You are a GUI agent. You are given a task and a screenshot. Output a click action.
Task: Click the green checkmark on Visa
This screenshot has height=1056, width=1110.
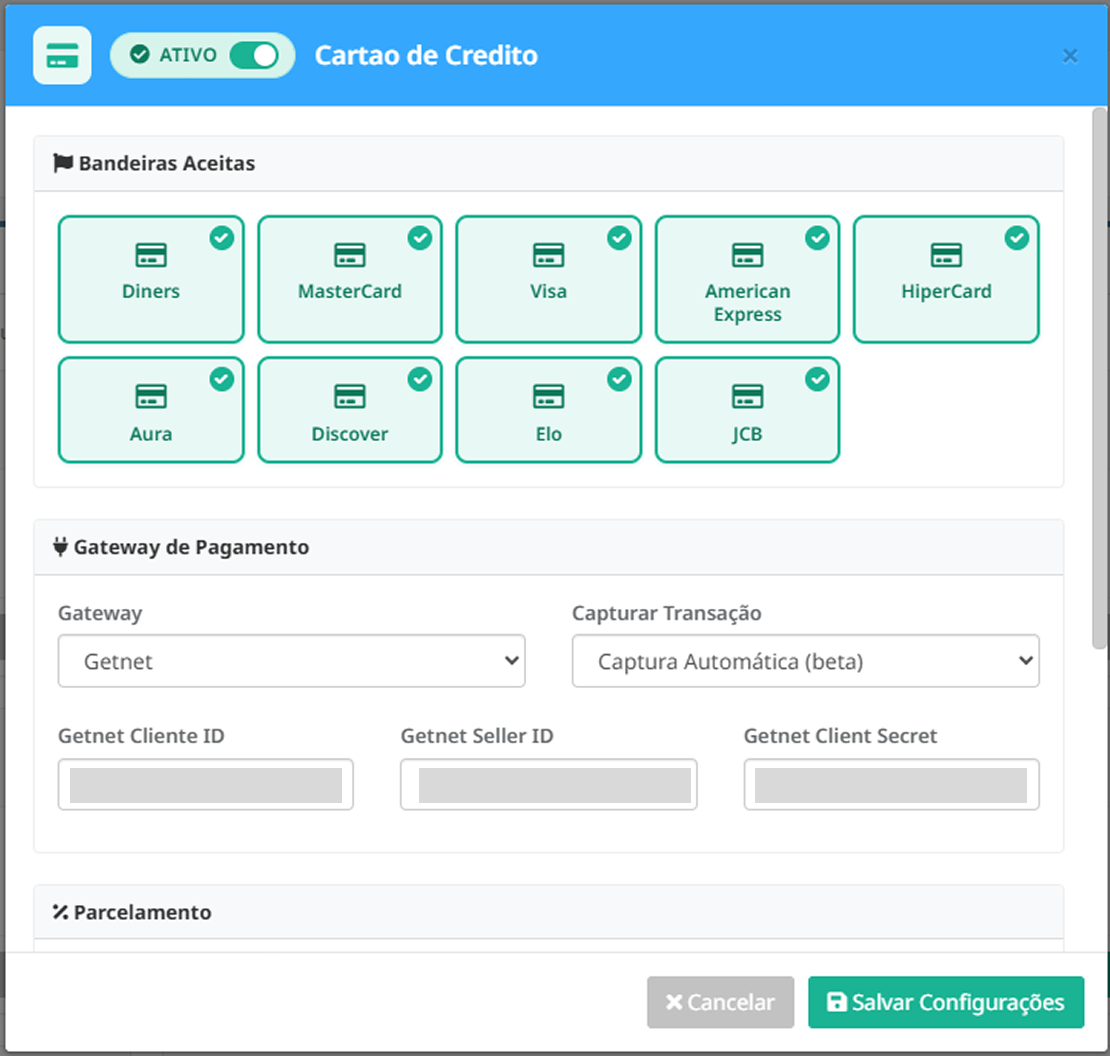[619, 238]
